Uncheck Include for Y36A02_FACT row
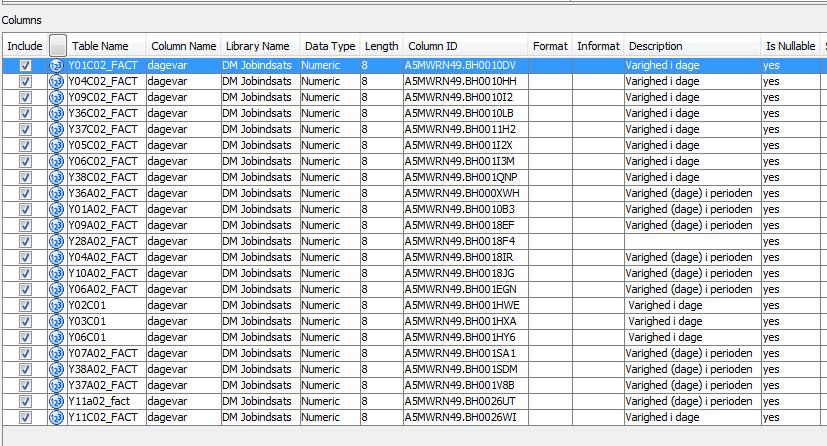The image size is (827, 446). (x=25, y=193)
